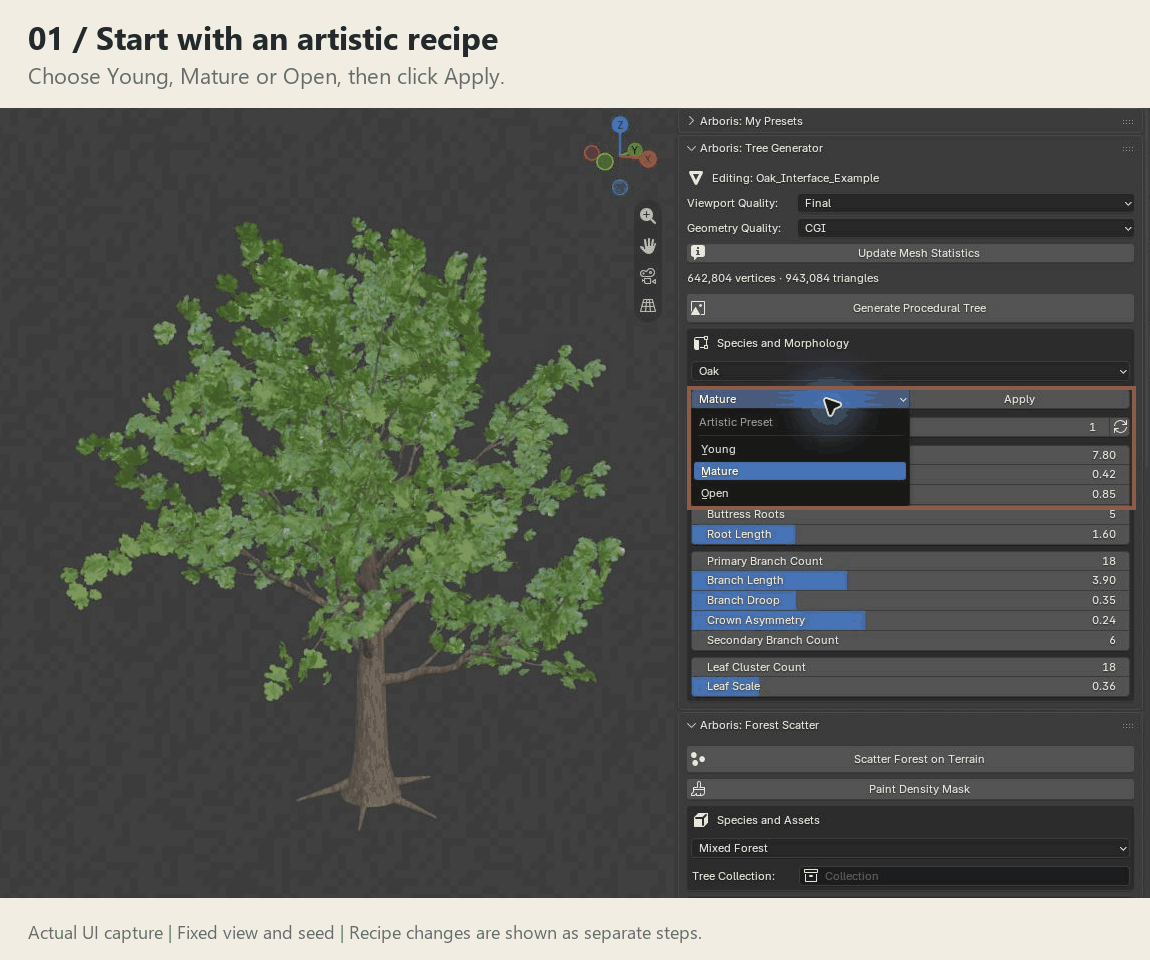
Task: Click the drag grip on My Presets panel
Action: (x=1127, y=122)
